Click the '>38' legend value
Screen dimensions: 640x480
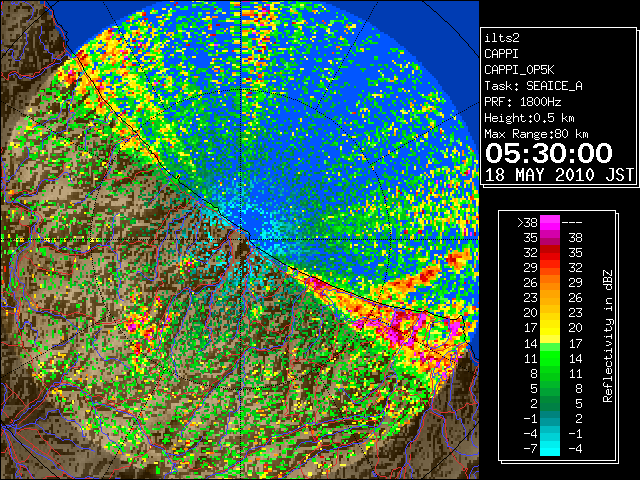527,223
